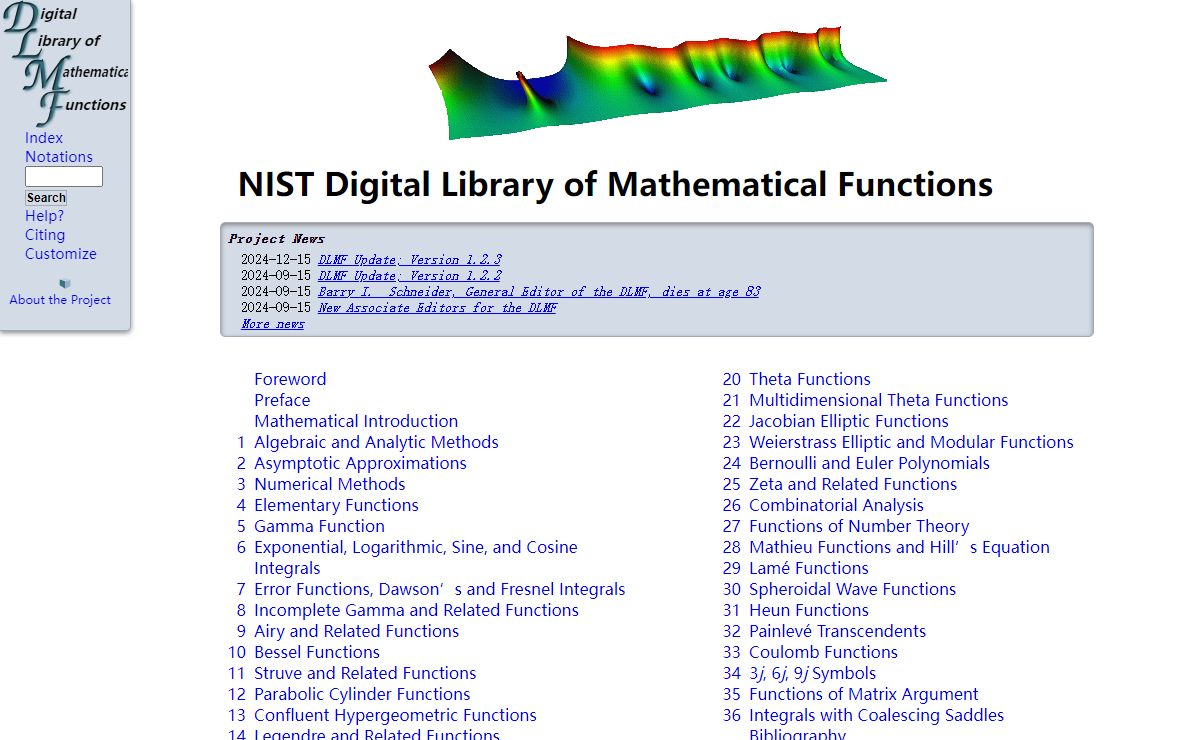Open chapter 21 Multidimensional Theta Functions

(878, 400)
